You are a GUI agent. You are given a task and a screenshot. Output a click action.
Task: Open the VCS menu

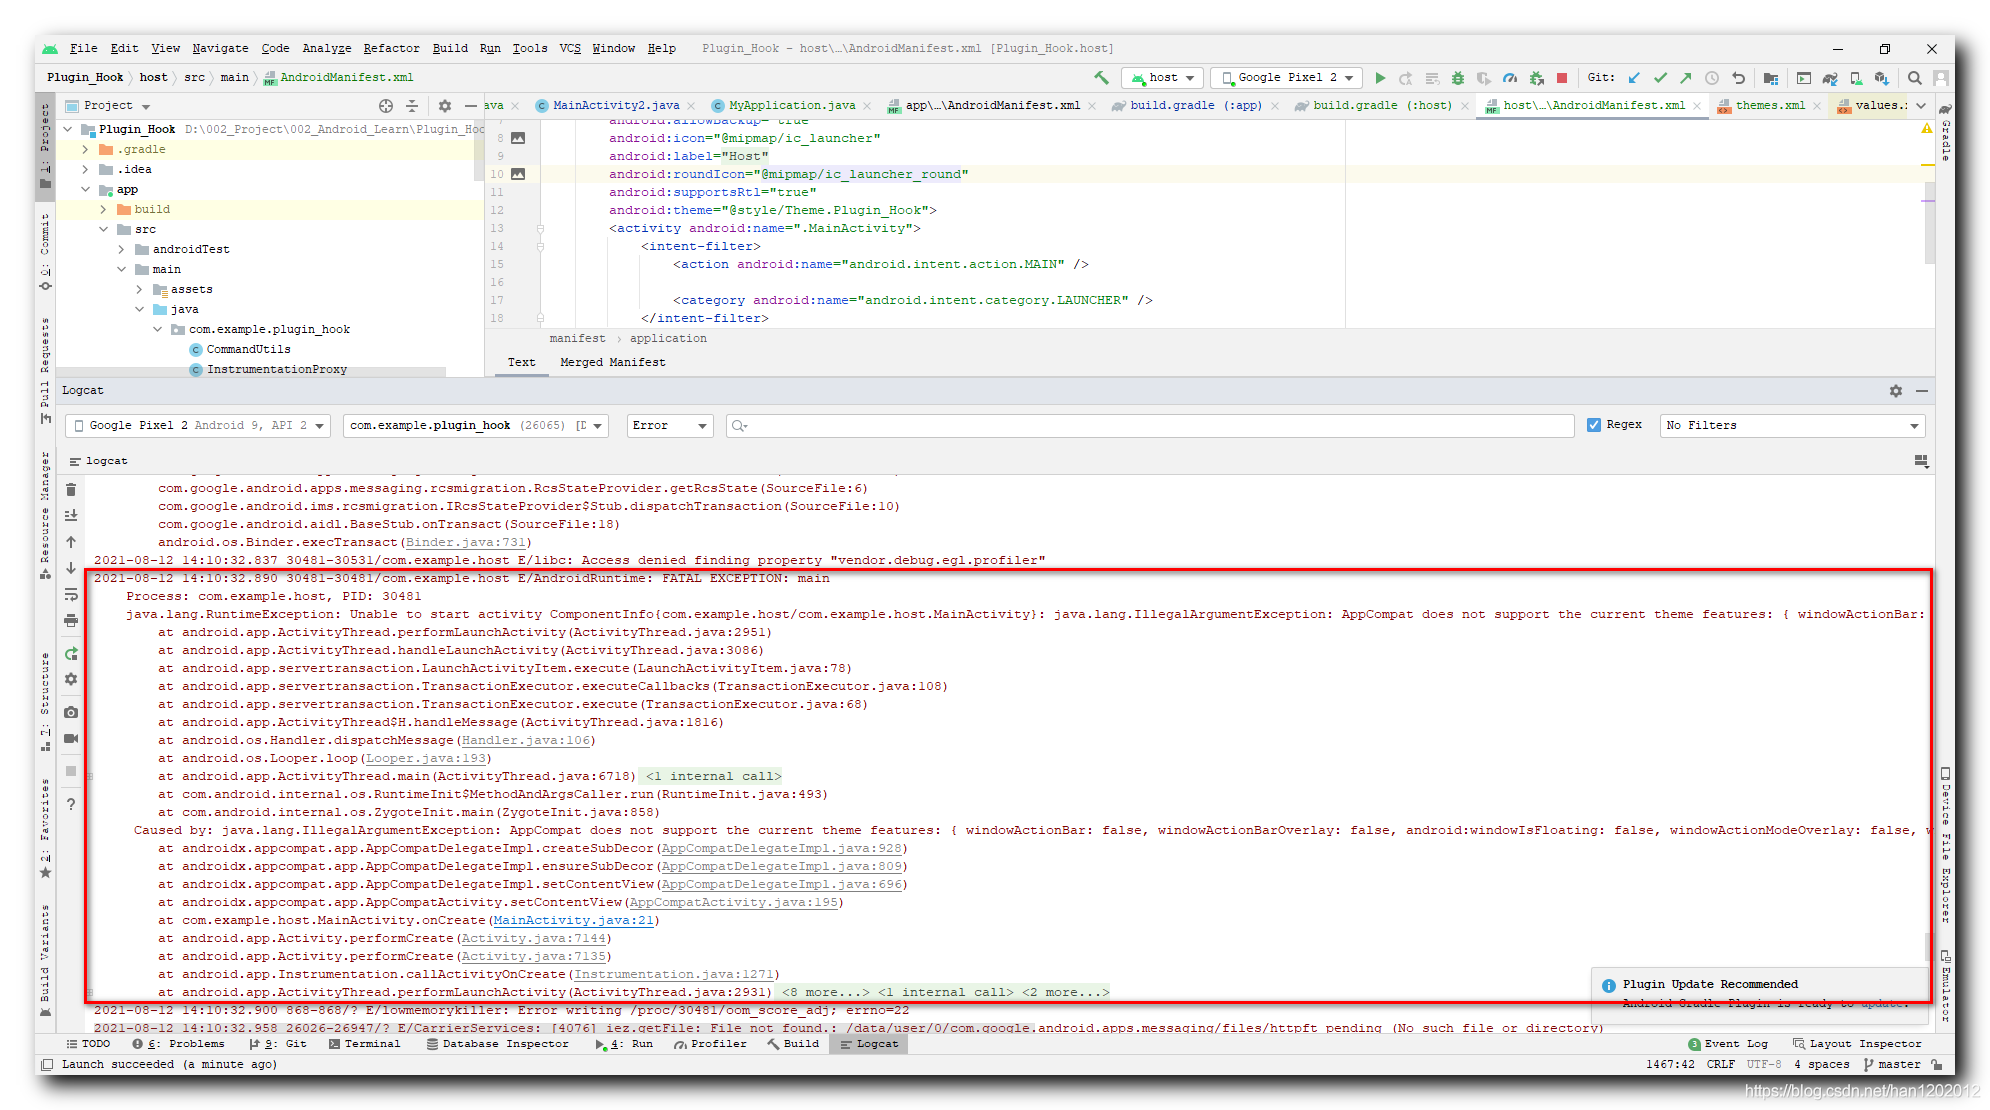(x=570, y=48)
